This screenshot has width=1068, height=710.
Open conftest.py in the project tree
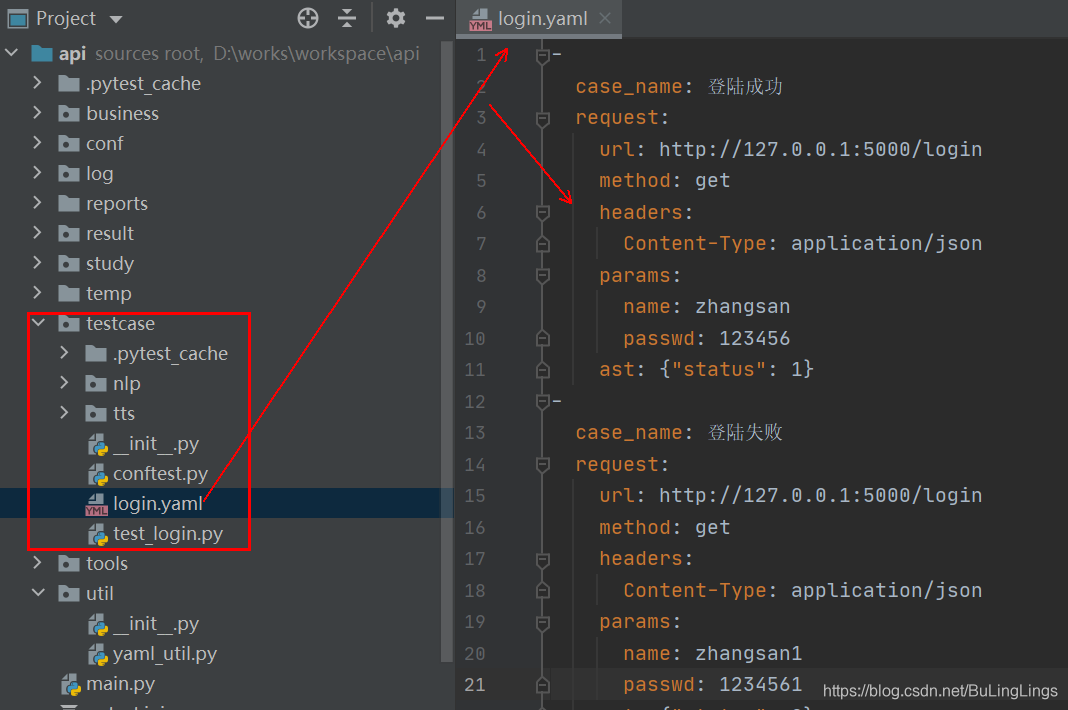point(160,474)
